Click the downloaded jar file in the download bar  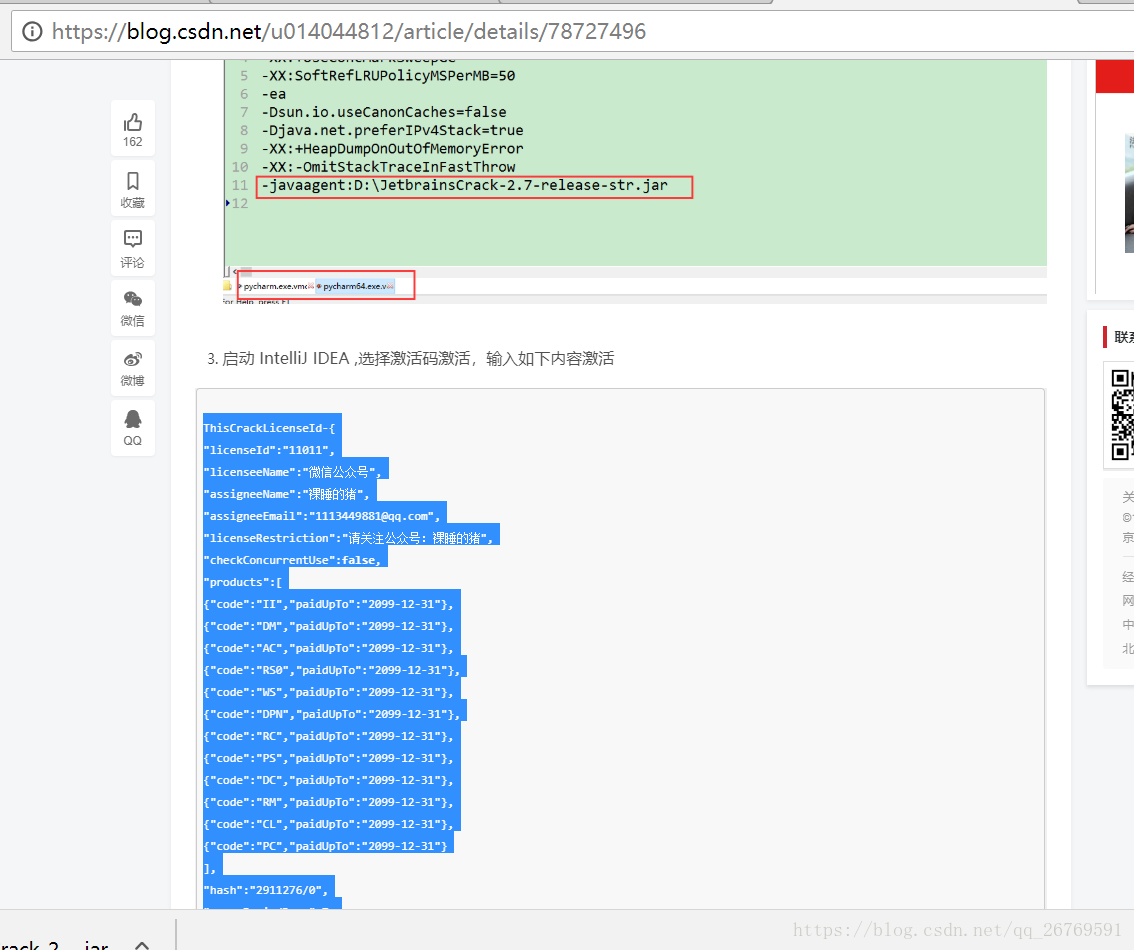pyautogui.click(x=54, y=944)
